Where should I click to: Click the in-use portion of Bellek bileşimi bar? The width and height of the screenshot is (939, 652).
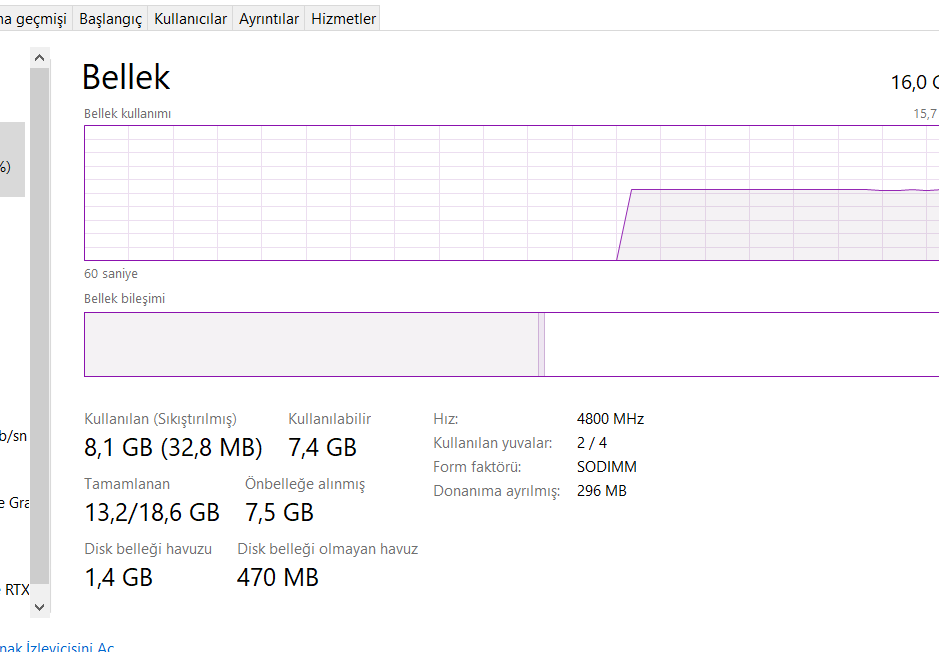coord(310,345)
